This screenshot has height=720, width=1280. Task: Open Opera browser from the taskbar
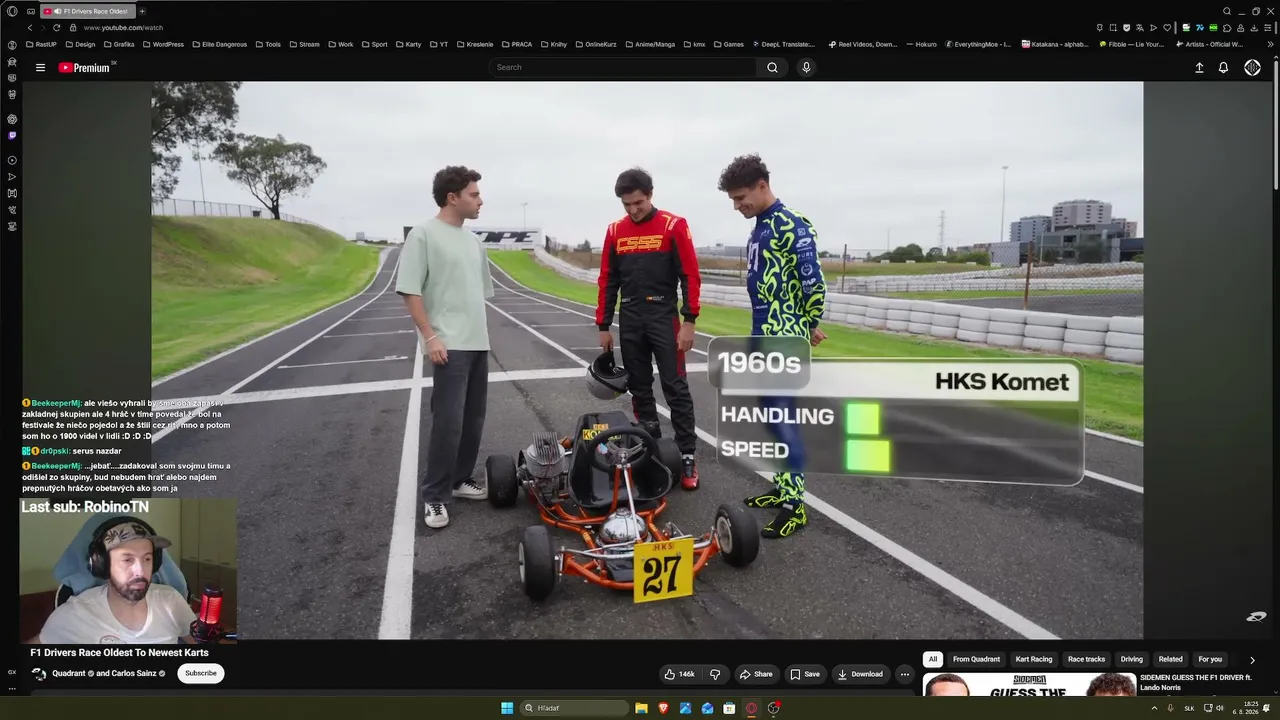click(751, 708)
